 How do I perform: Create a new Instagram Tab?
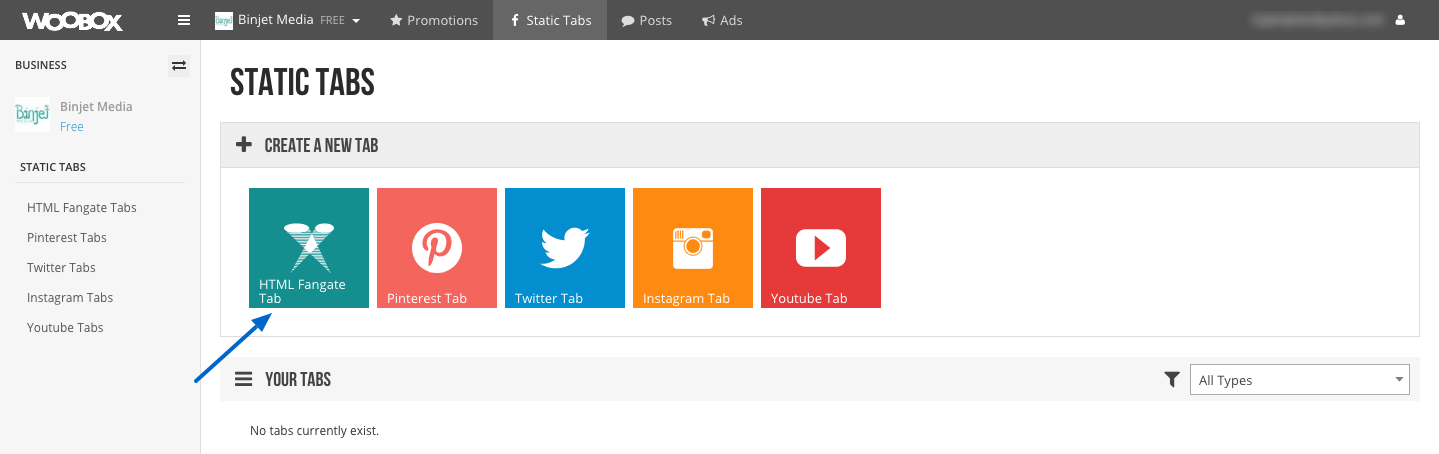[x=693, y=248]
